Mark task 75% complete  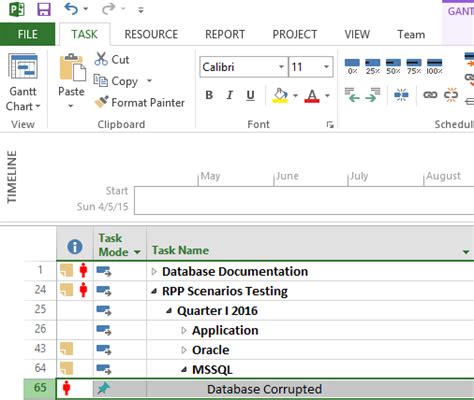click(x=414, y=66)
